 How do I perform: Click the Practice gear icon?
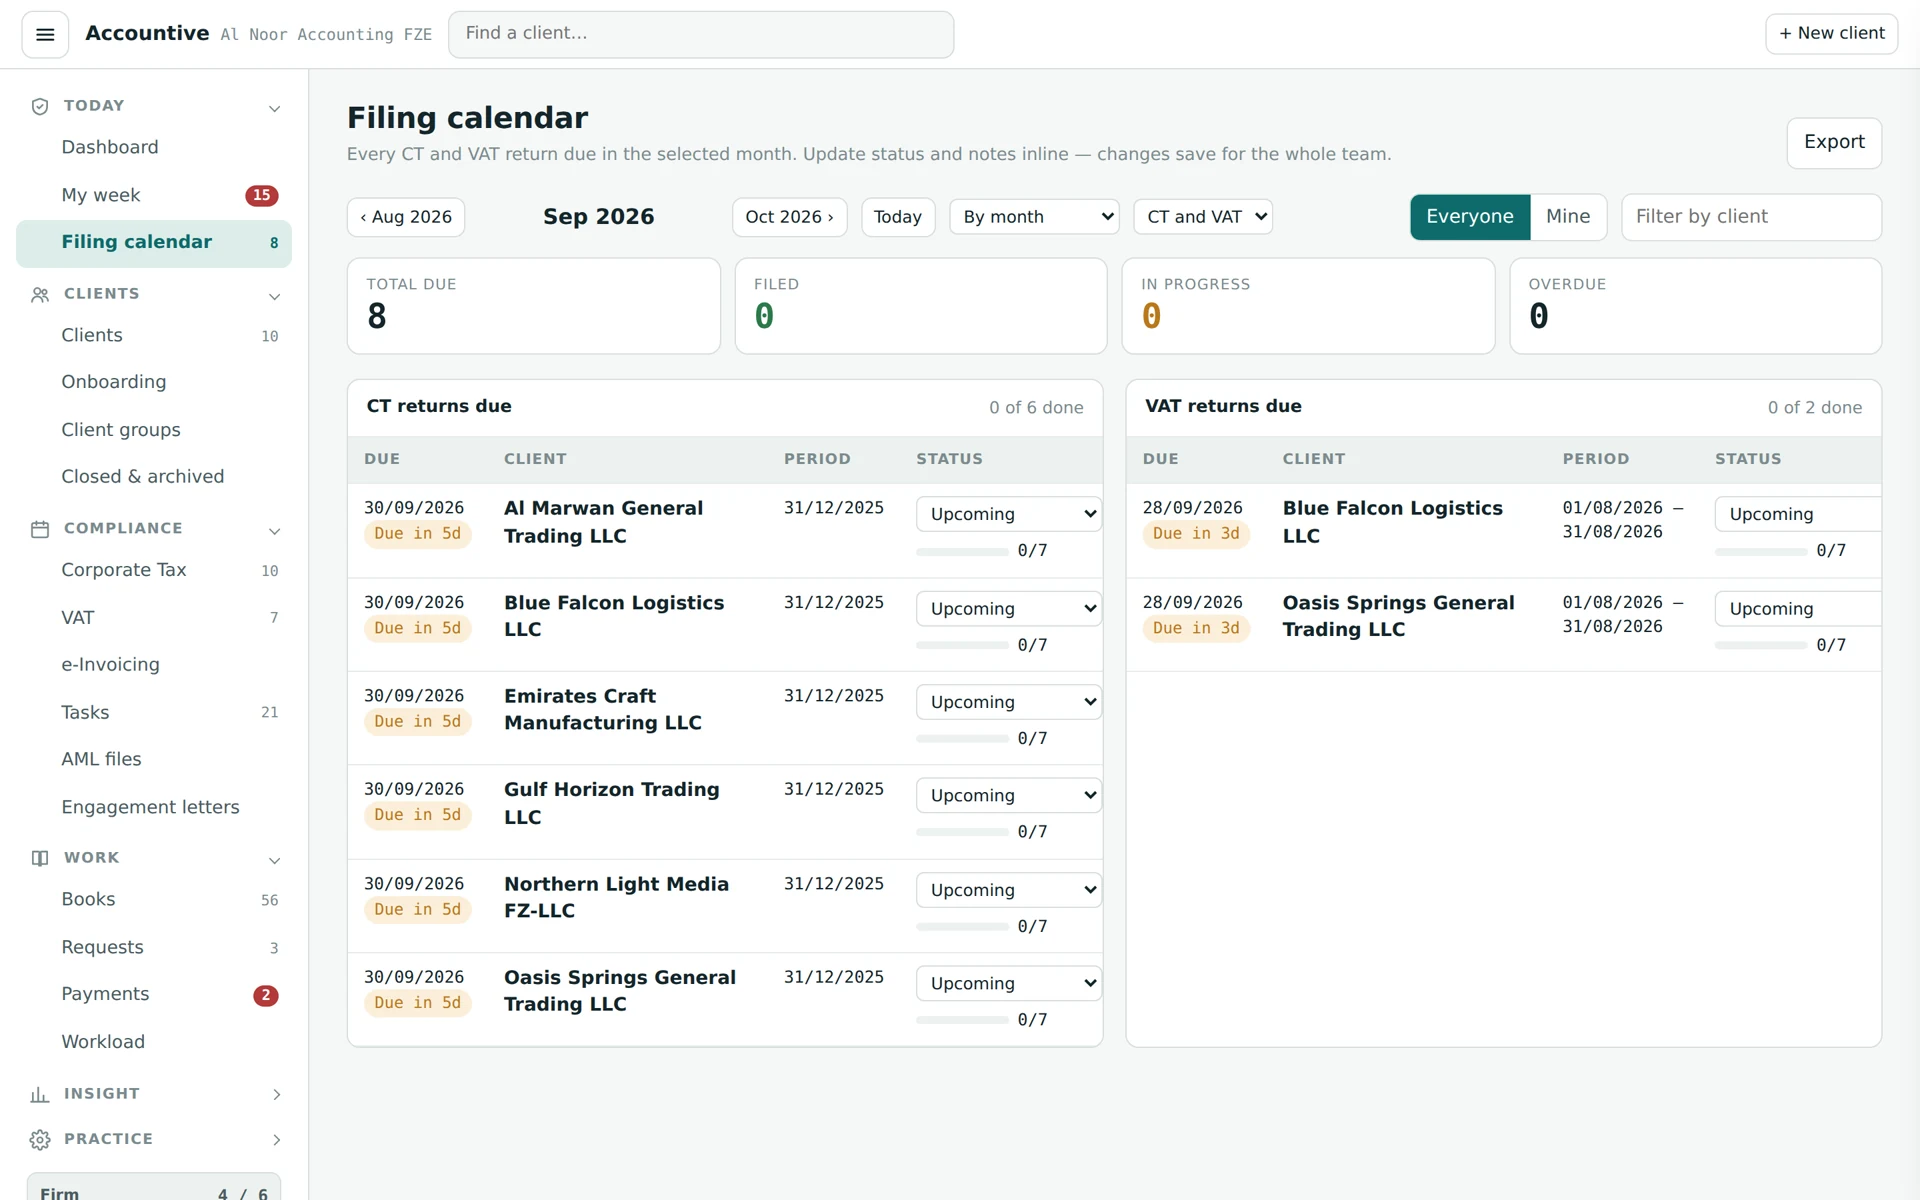40,1140
